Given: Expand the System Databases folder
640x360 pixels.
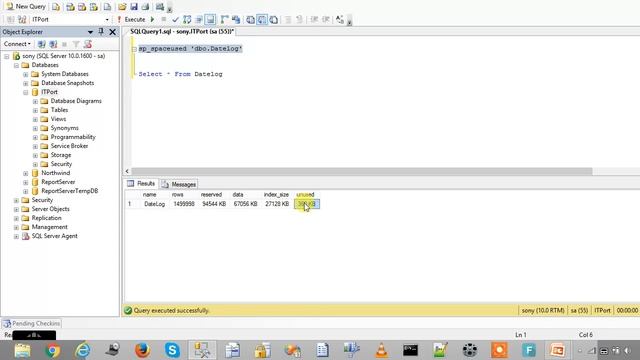Looking at the screenshot, I should click(x=26, y=74).
